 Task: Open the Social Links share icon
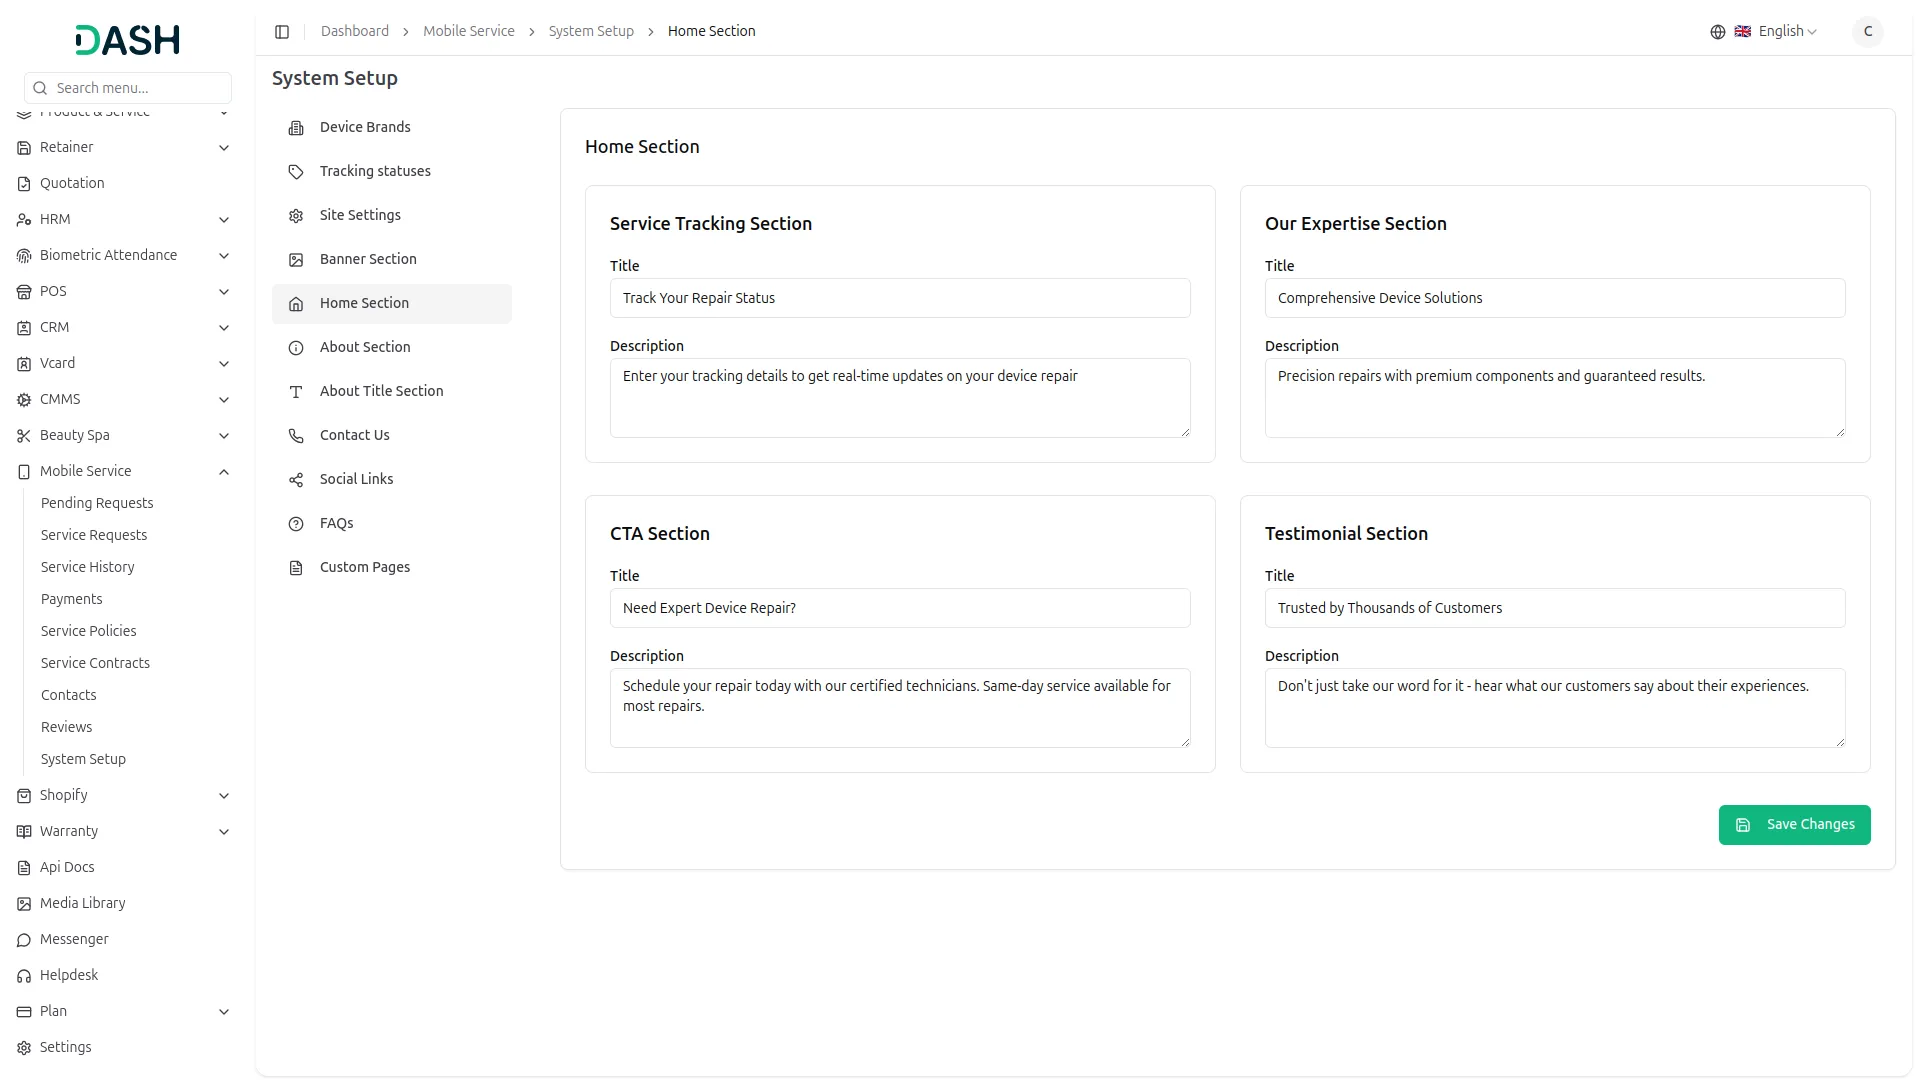point(295,480)
